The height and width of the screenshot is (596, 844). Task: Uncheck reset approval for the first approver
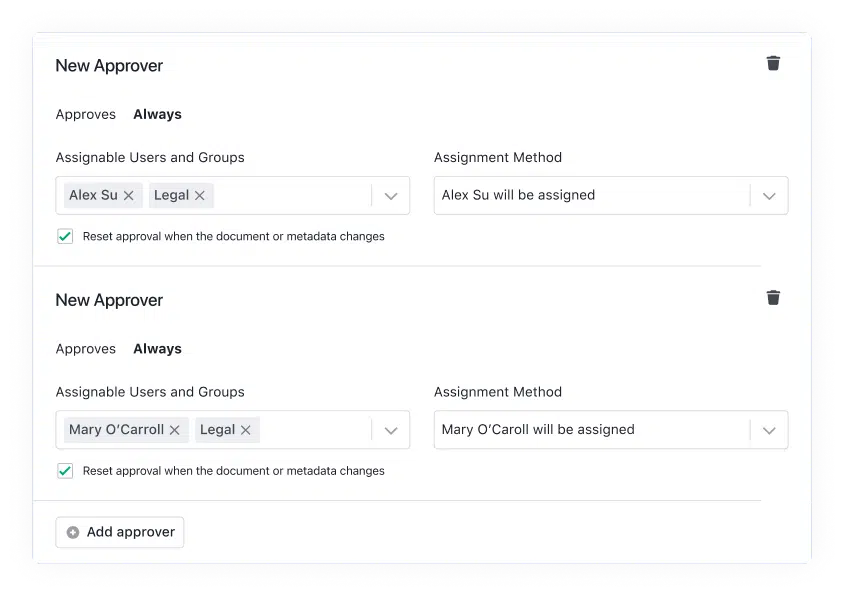(x=65, y=236)
